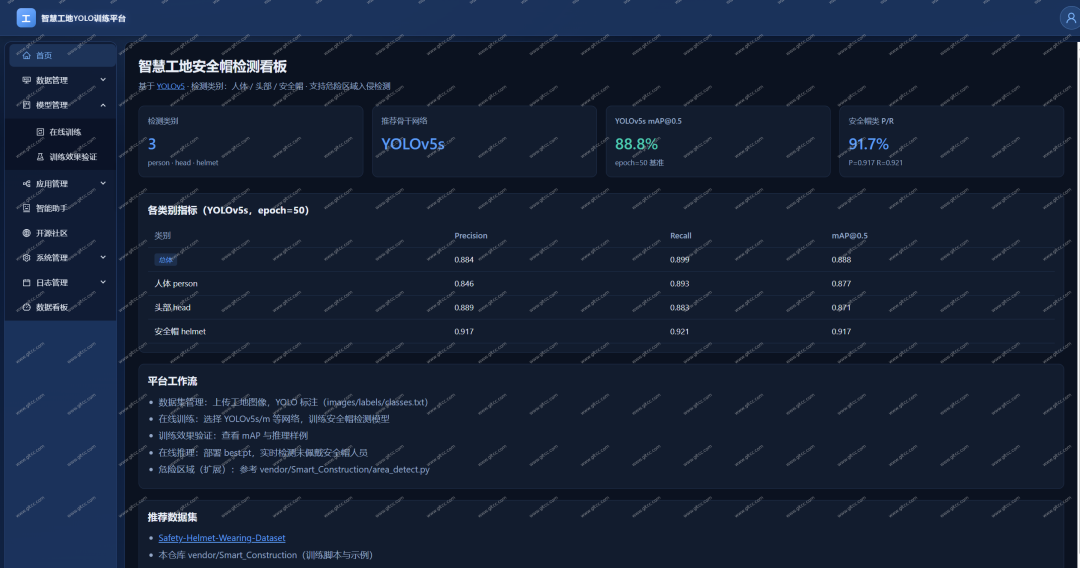Click the home icon beside 首页
The width and height of the screenshot is (1080, 568).
tap(26, 55)
